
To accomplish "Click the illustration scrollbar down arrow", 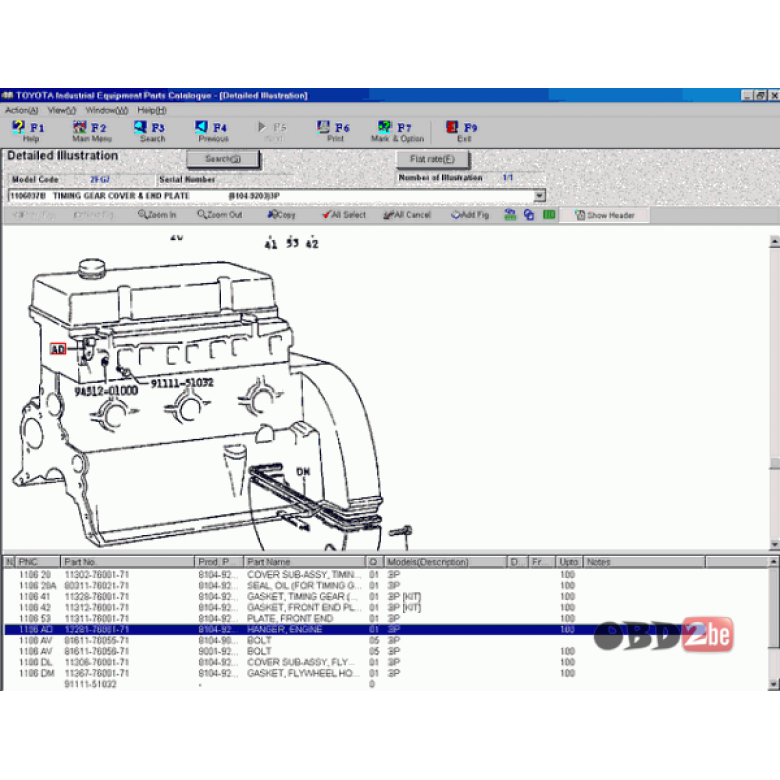I will 774,544.
